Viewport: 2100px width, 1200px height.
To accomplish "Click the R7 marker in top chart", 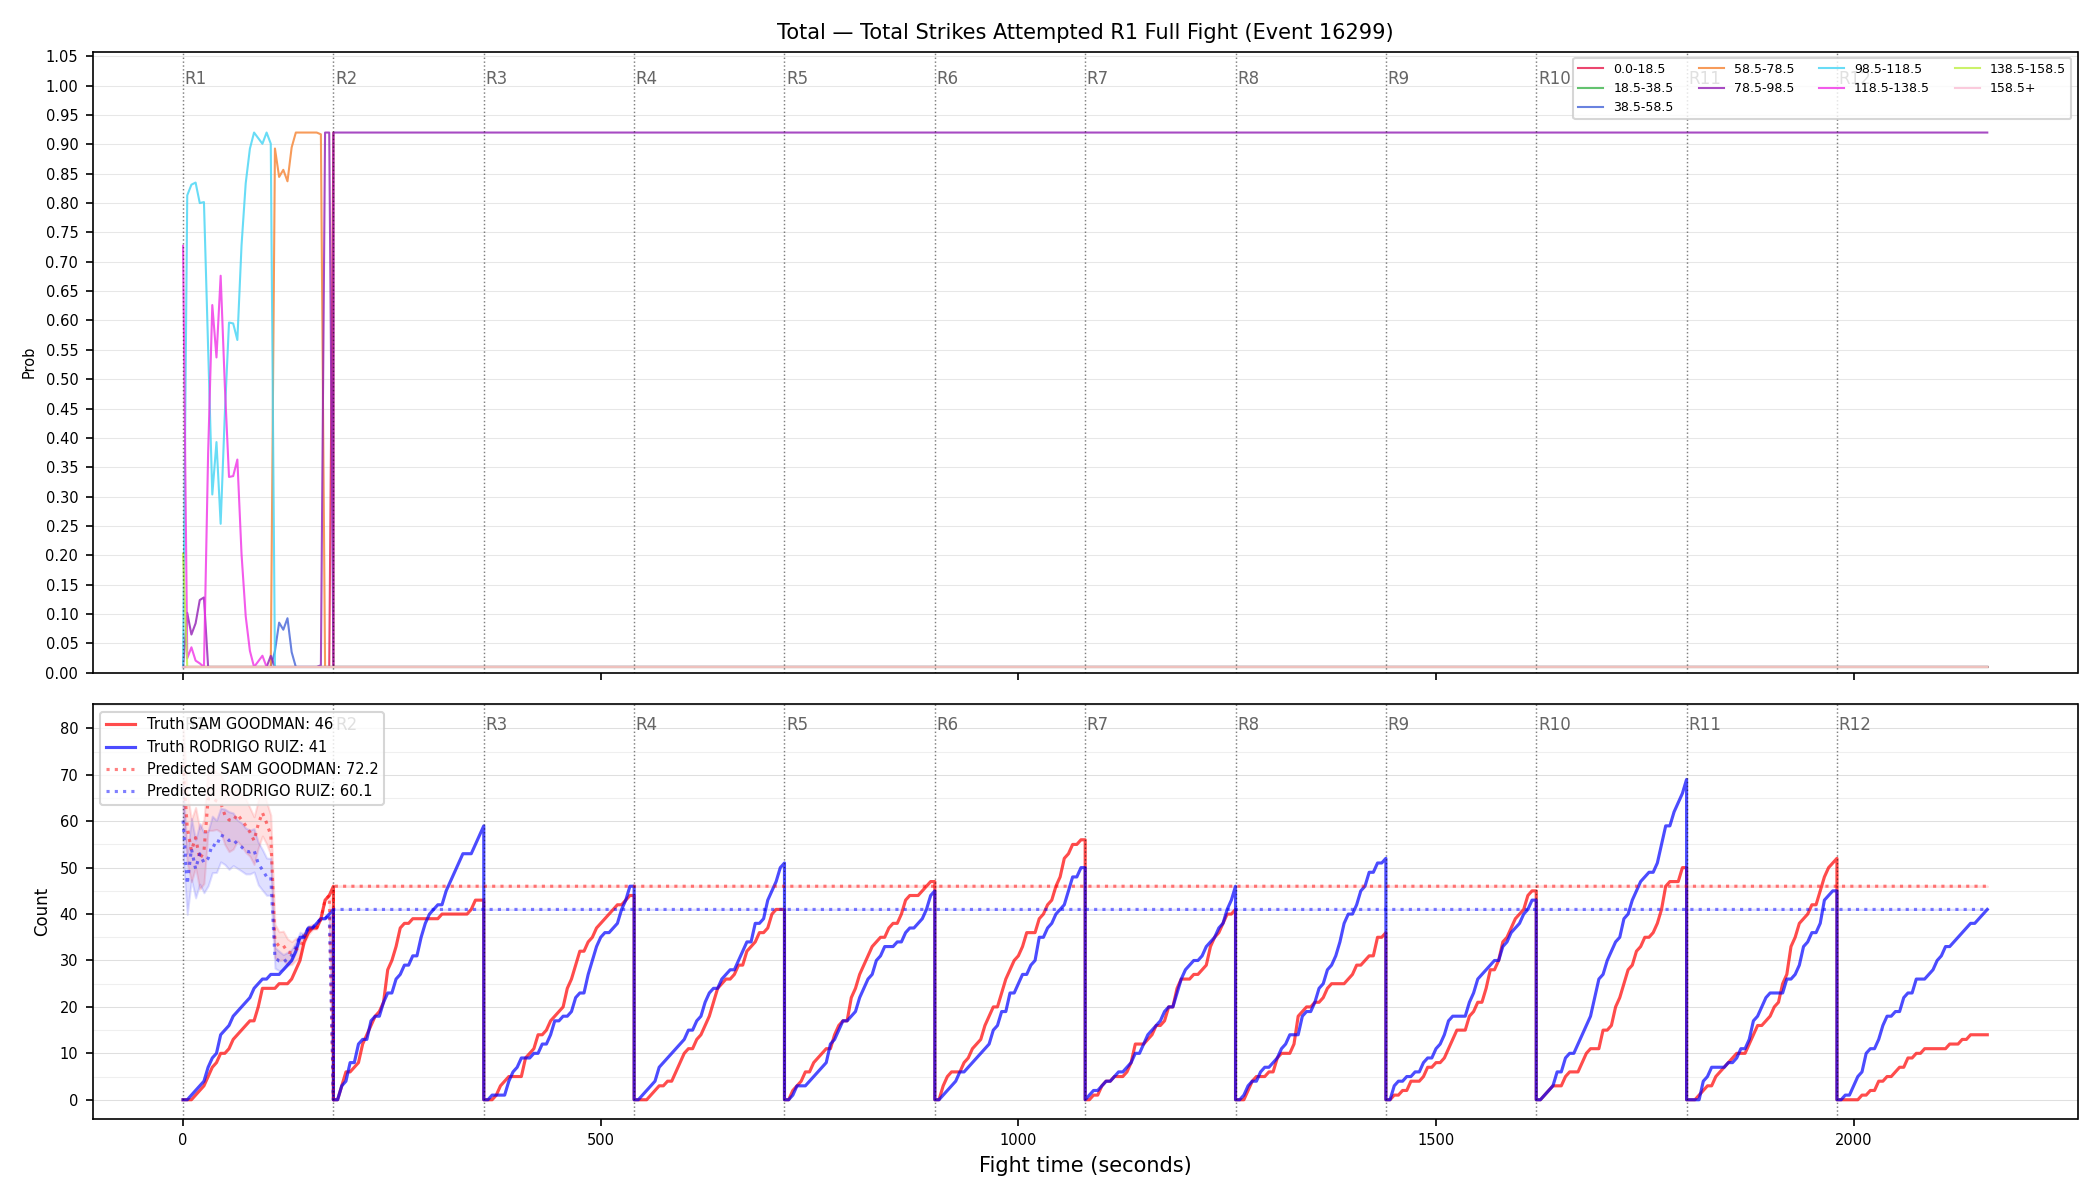I will coord(1097,78).
